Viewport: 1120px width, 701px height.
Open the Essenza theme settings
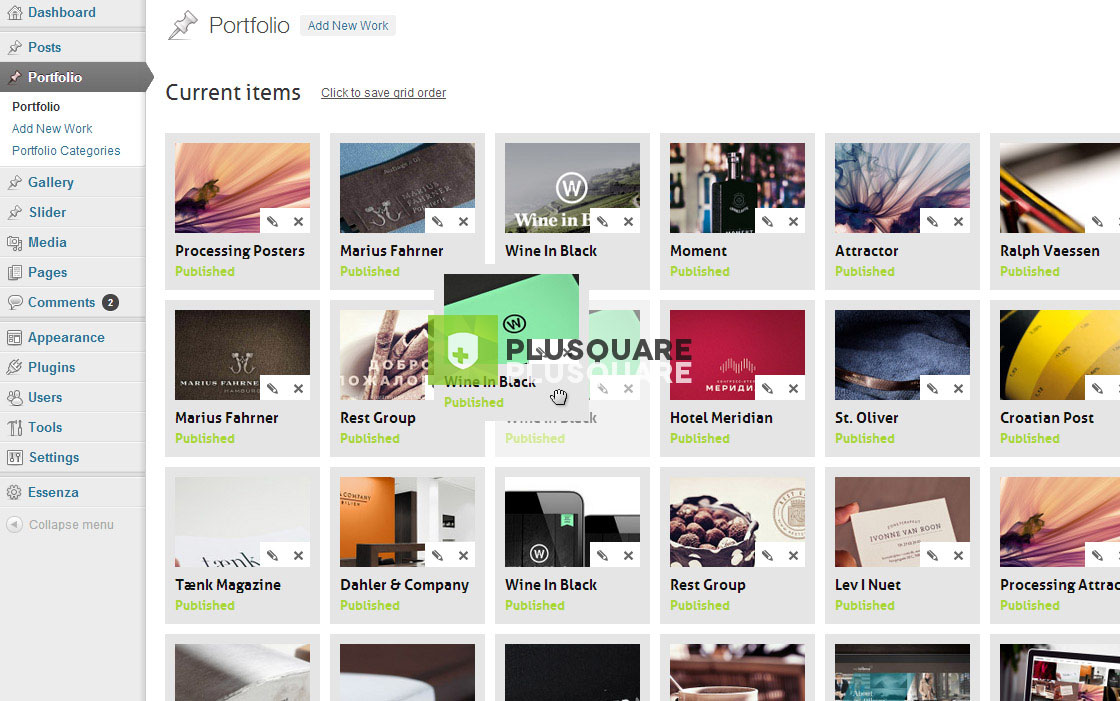pos(52,492)
